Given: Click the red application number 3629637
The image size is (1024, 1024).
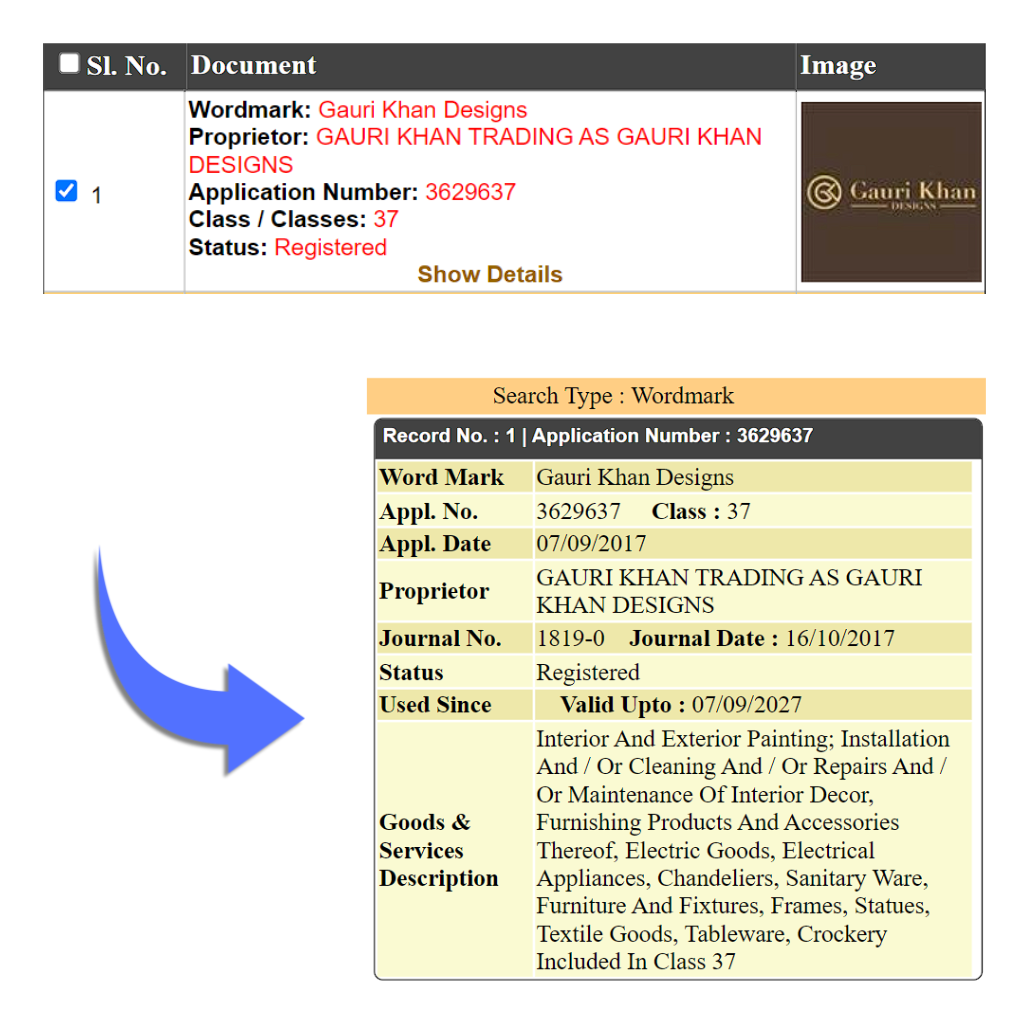Looking at the screenshot, I should pos(470,192).
